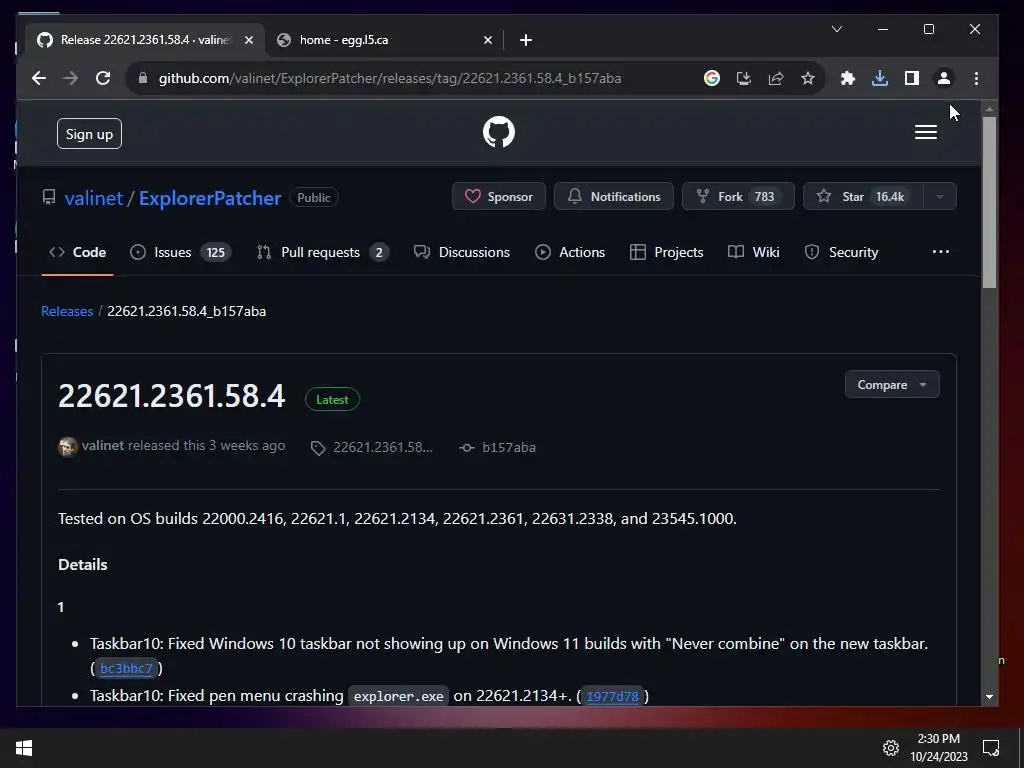Open the Issues tab
Image resolution: width=1024 pixels, height=768 pixels.
click(180, 252)
